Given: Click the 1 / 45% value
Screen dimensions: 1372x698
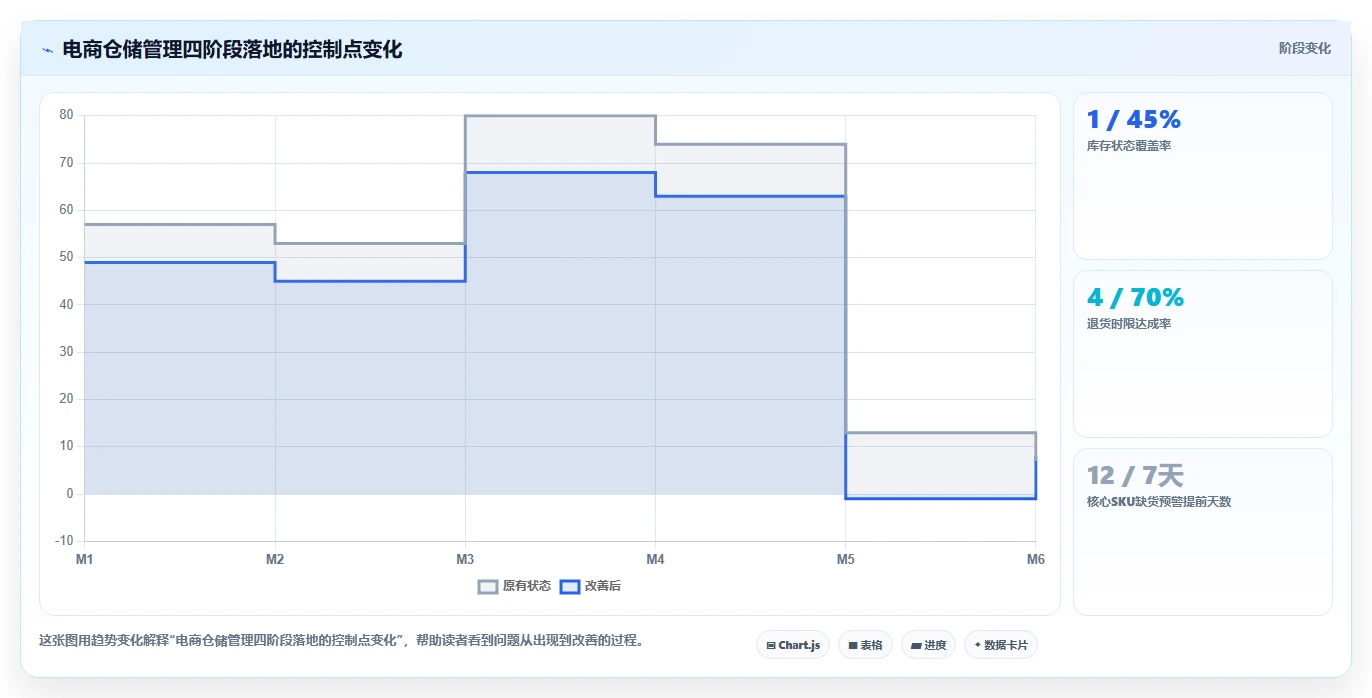Looking at the screenshot, I should [x=1134, y=119].
